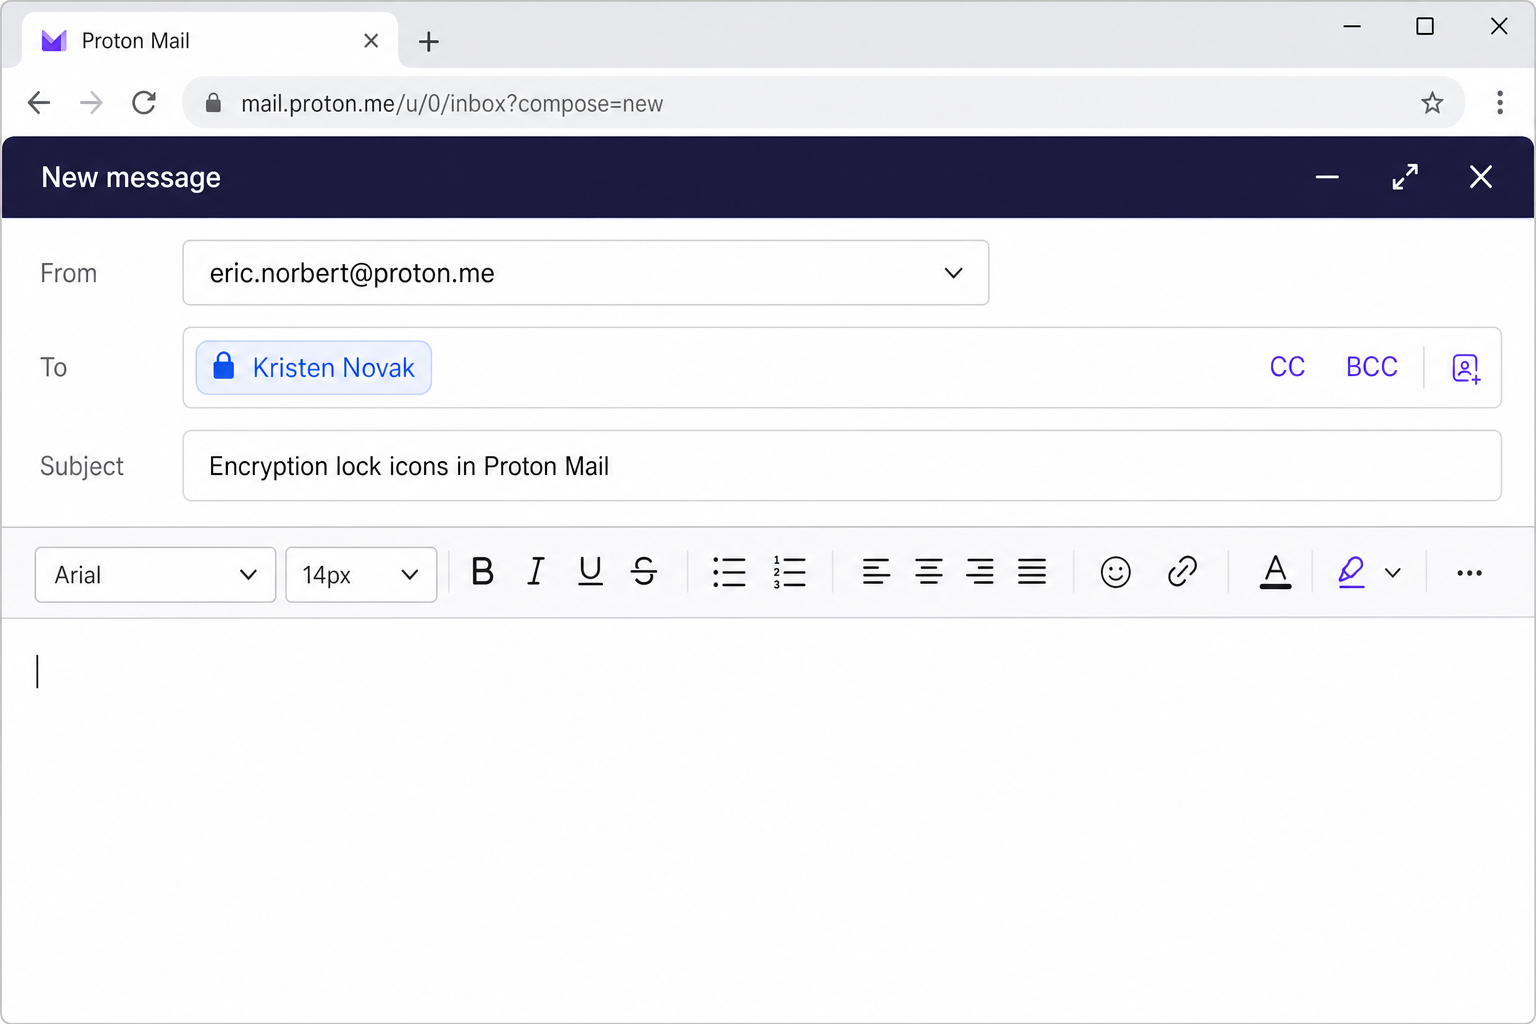Image resolution: width=1536 pixels, height=1024 pixels.
Task: Open a new browser tab
Action: [x=429, y=41]
